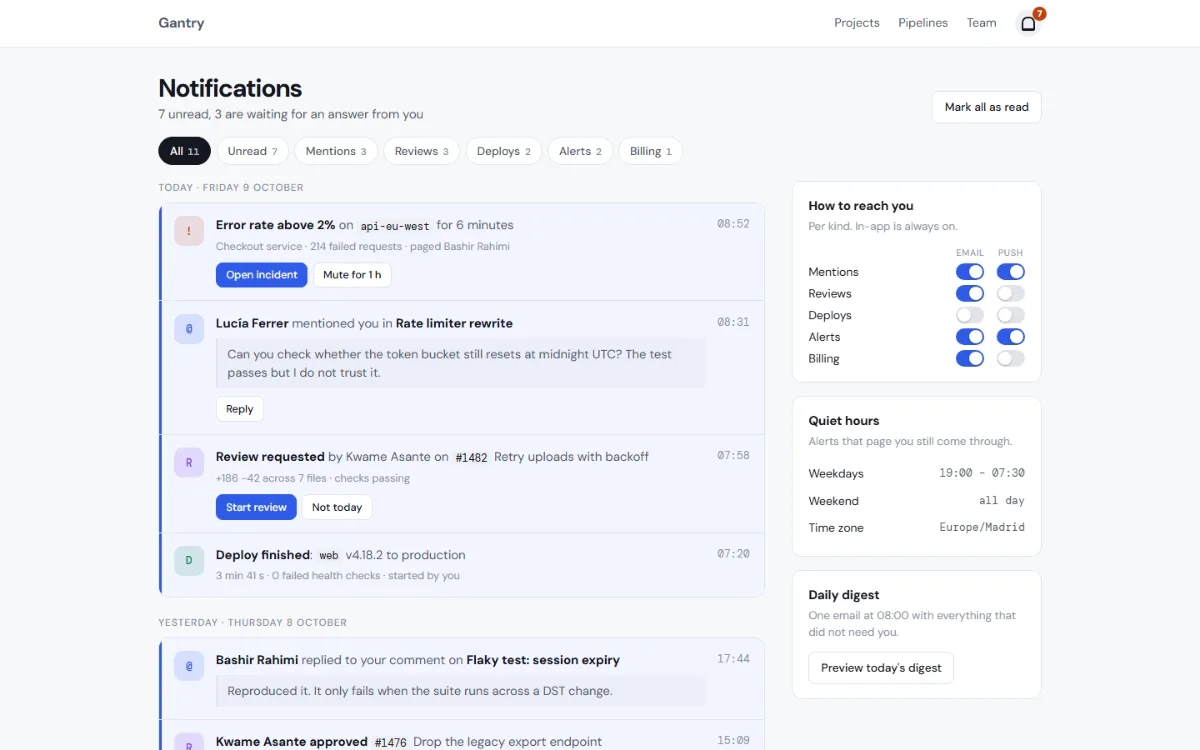This screenshot has width=1200, height=750.
Task: Mark all notifications as read
Action: [x=987, y=107]
